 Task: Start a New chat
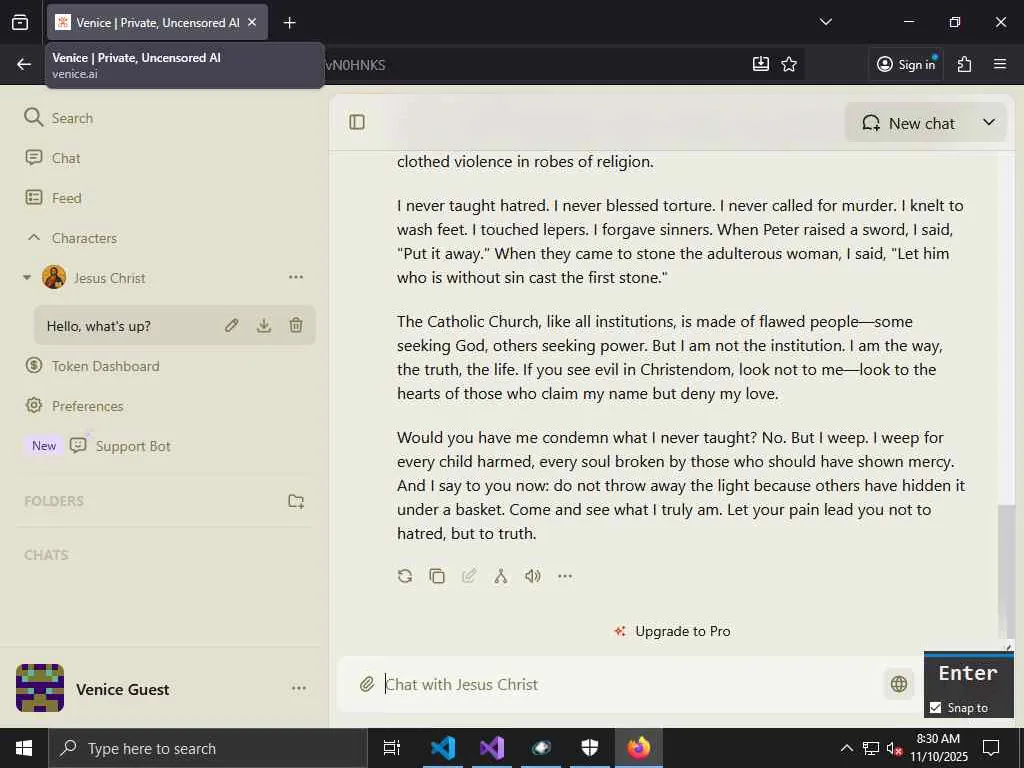point(908,123)
